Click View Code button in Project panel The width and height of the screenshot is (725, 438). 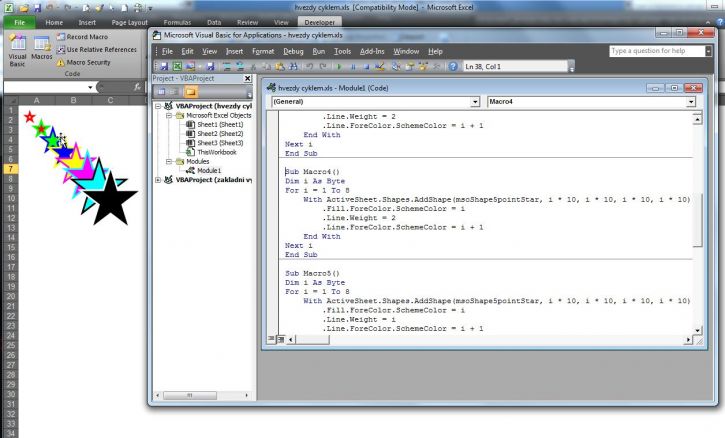click(x=161, y=92)
